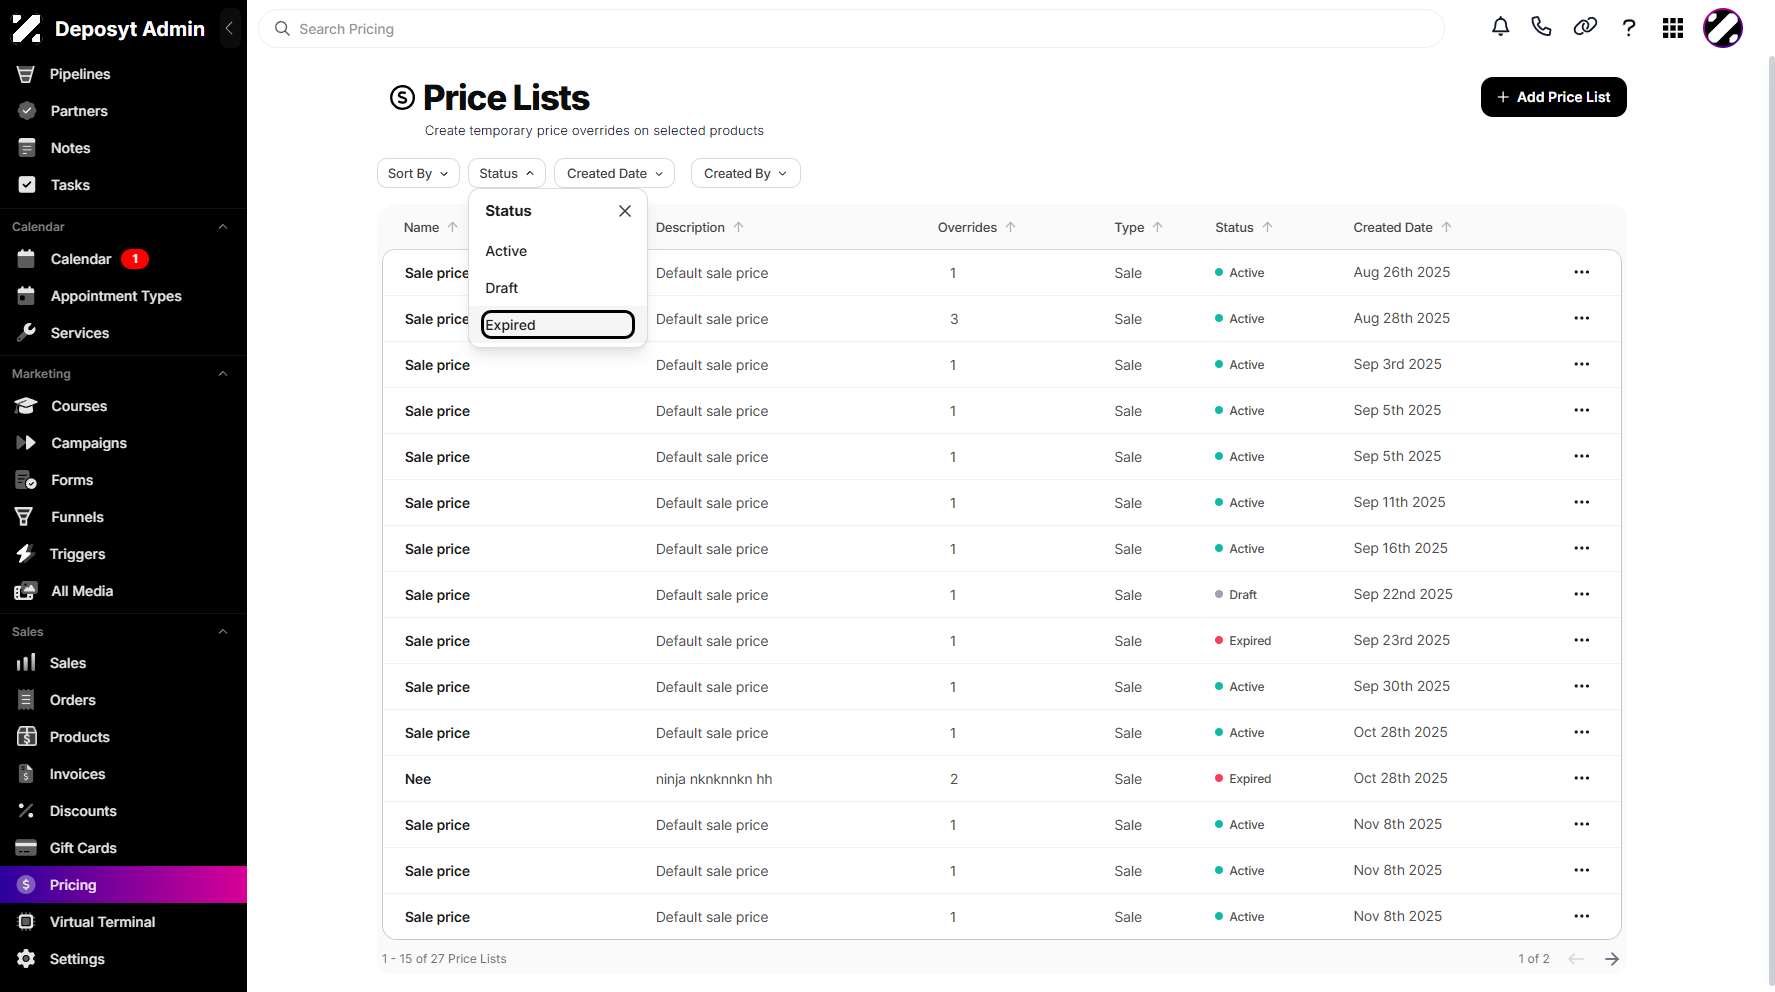Open the phone dialer icon
Viewport: 1775px width, 992px height.
(1541, 27)
